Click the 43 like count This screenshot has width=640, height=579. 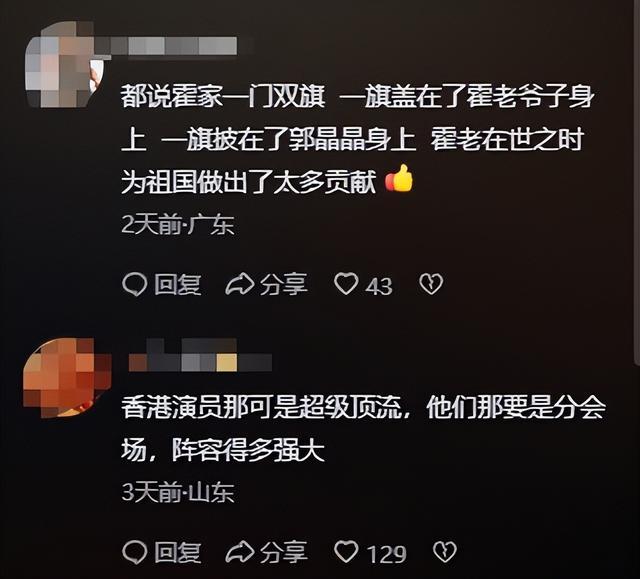(379, 286)
